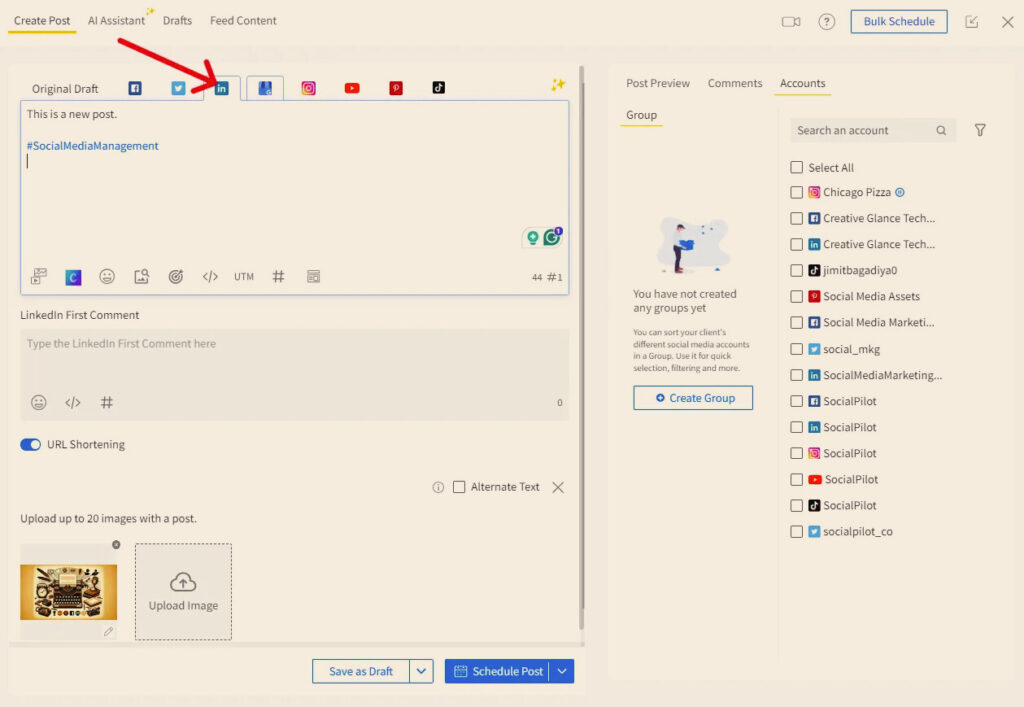Click the media library icon at toolbar start
Screen dimensions: 1024x707
[x=39, y=277]
